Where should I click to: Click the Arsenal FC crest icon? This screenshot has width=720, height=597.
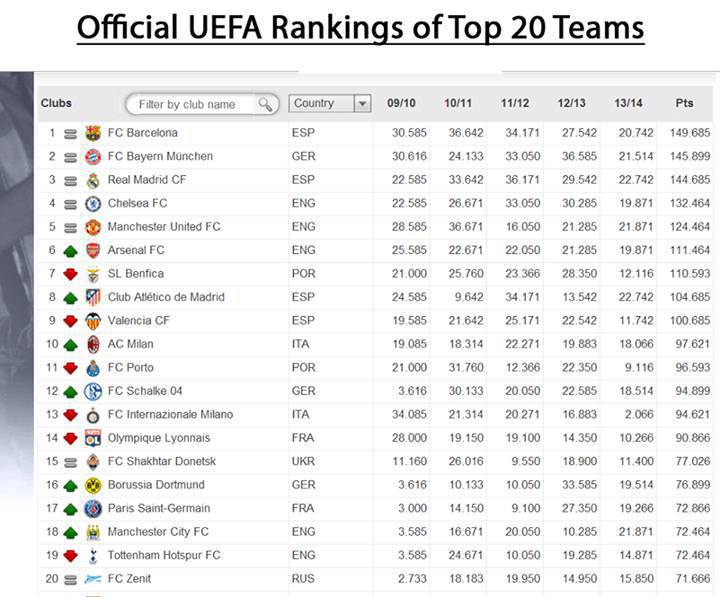point(93,250)
